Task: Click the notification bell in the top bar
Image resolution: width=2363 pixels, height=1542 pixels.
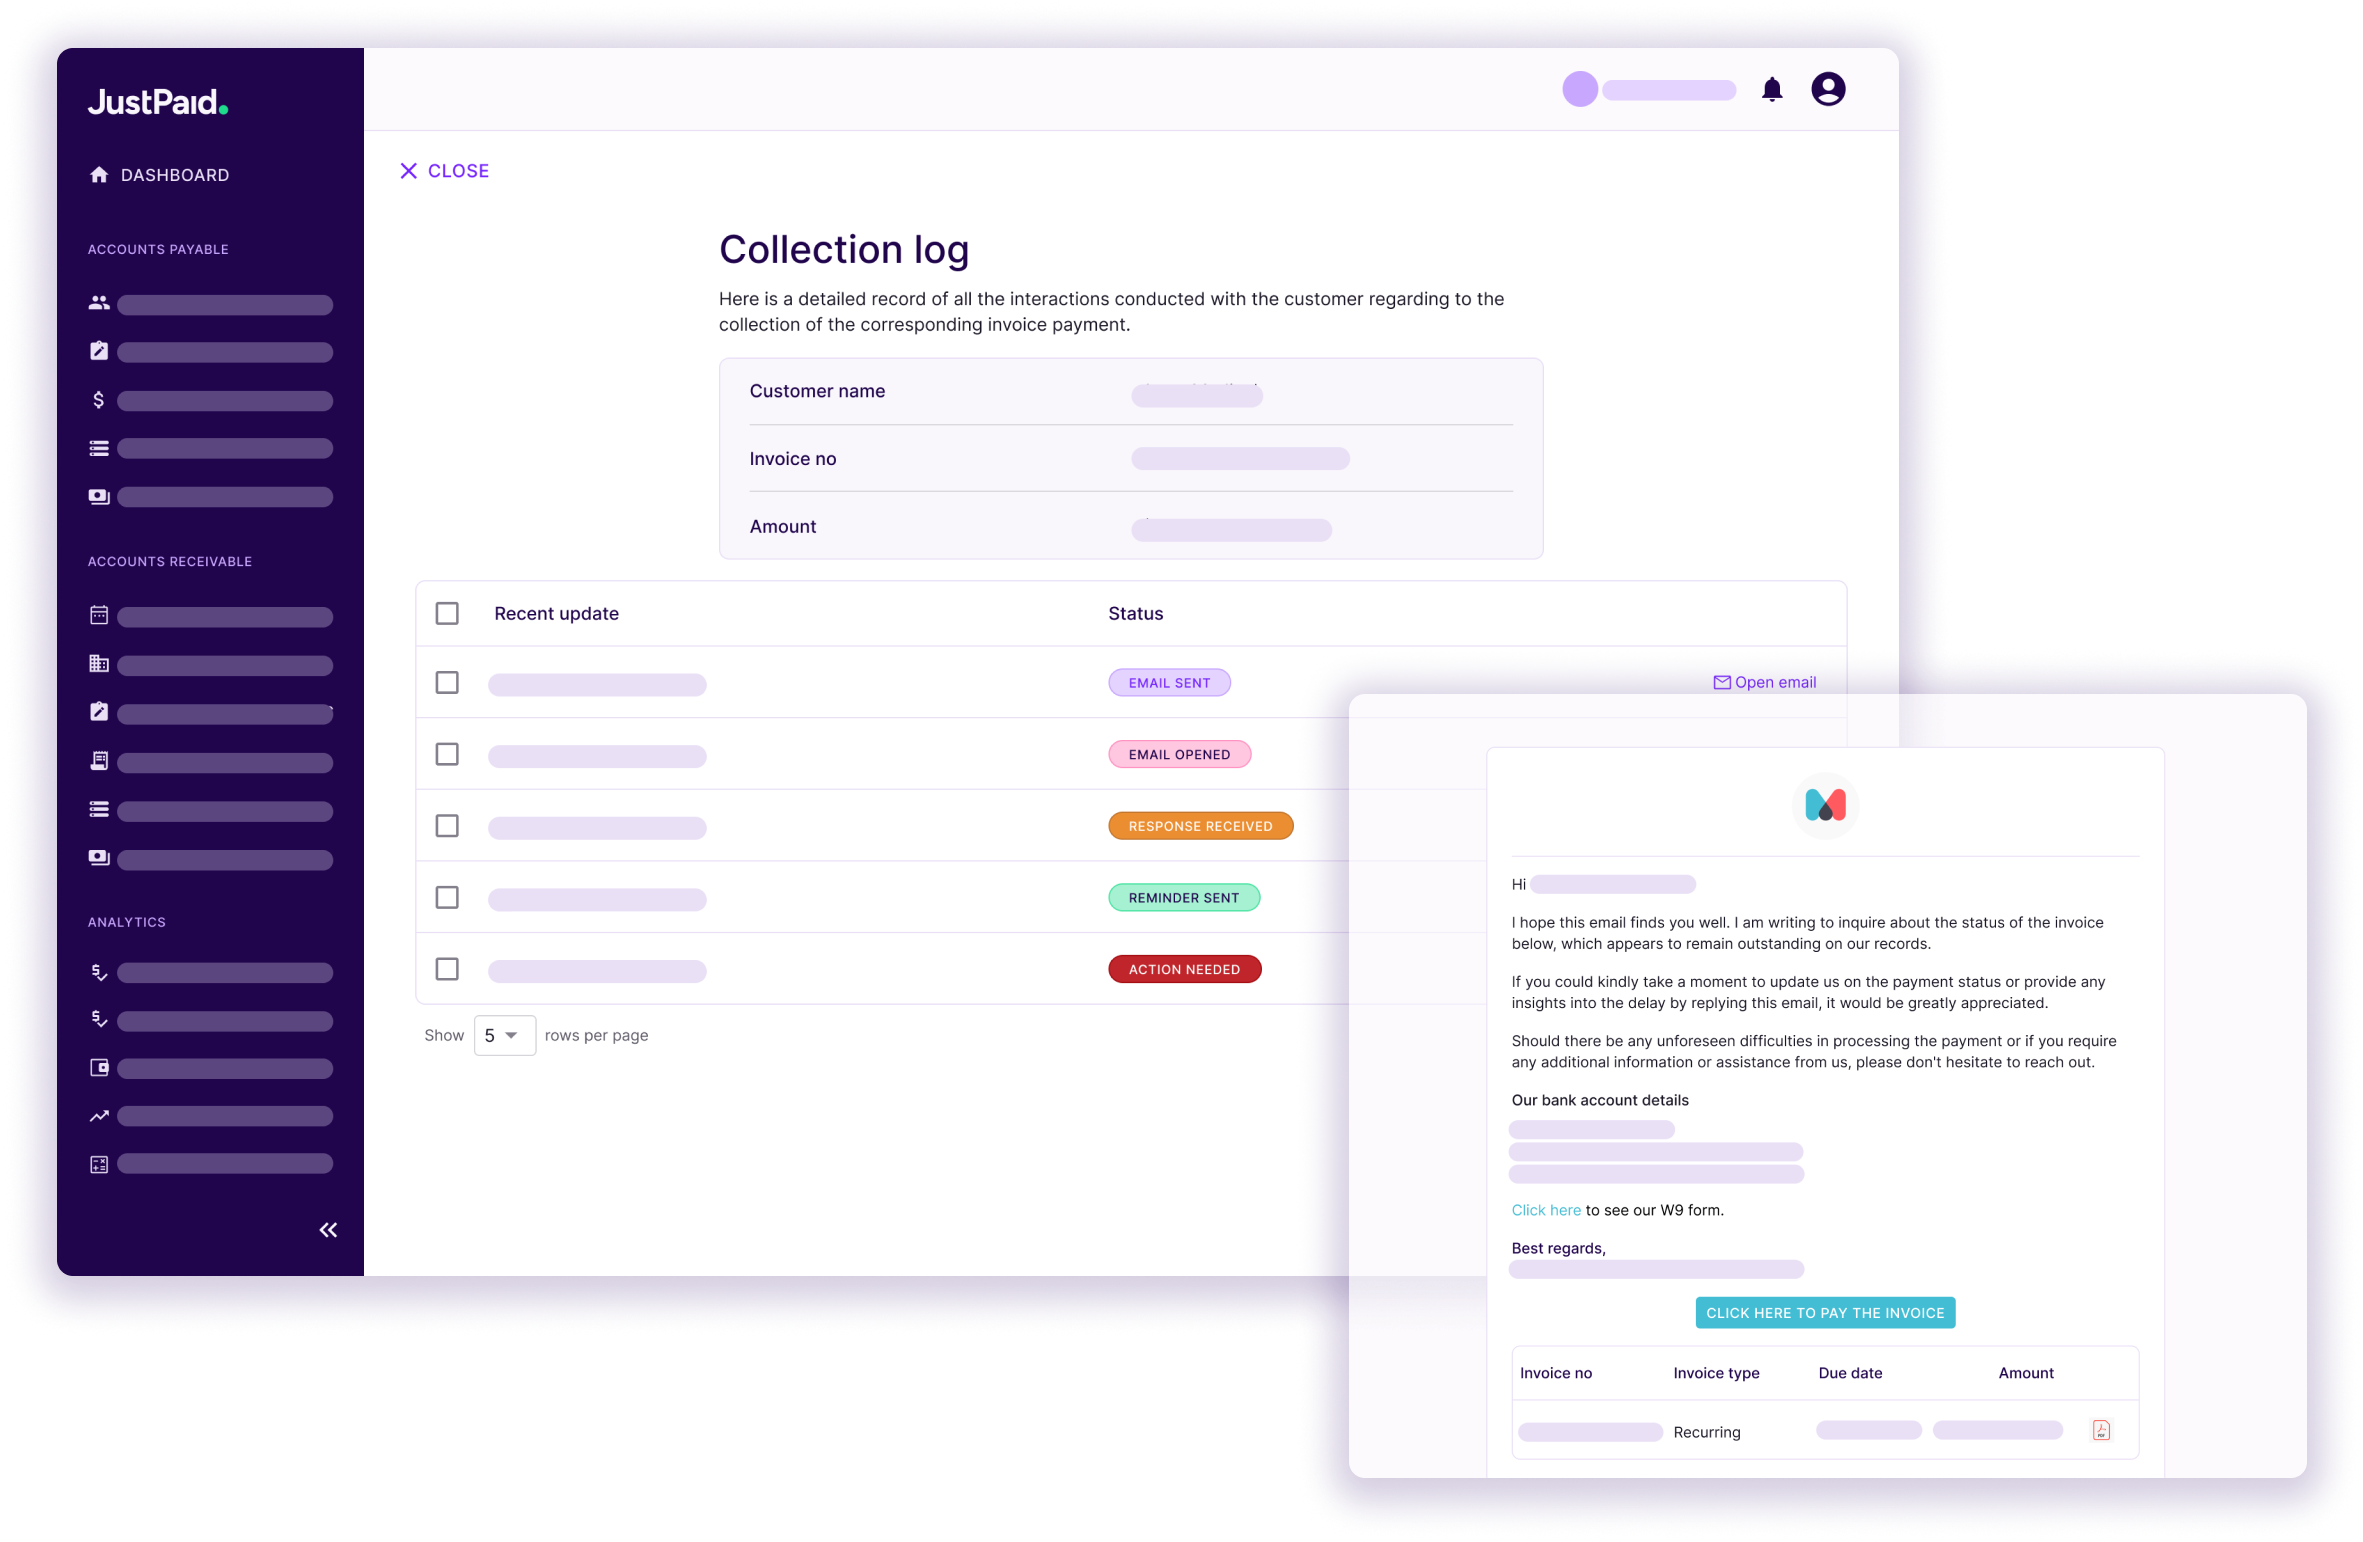Action: 1773,89
